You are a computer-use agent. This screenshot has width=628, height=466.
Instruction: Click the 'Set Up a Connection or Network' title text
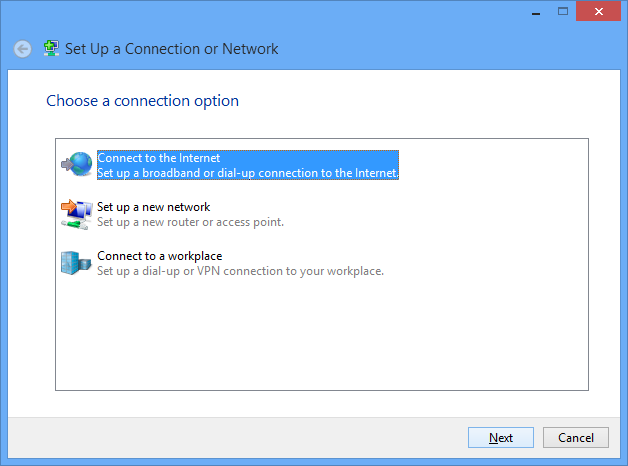pos(171,49)
